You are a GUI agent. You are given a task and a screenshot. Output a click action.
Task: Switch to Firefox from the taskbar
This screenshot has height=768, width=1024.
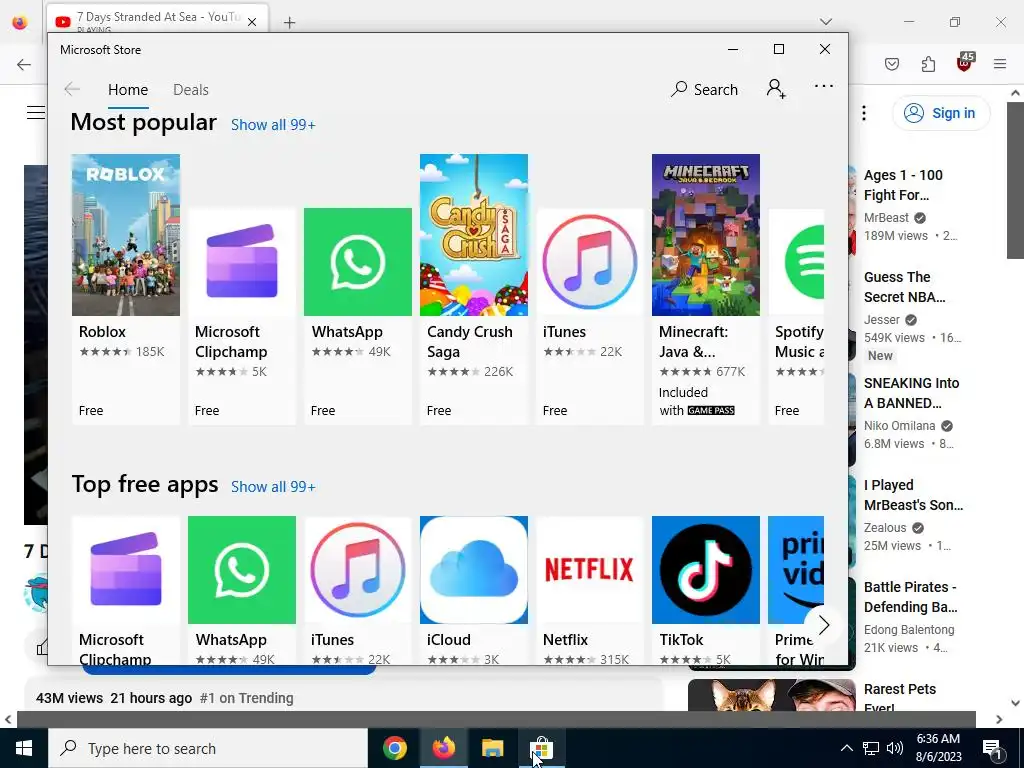tap(443, 748)
